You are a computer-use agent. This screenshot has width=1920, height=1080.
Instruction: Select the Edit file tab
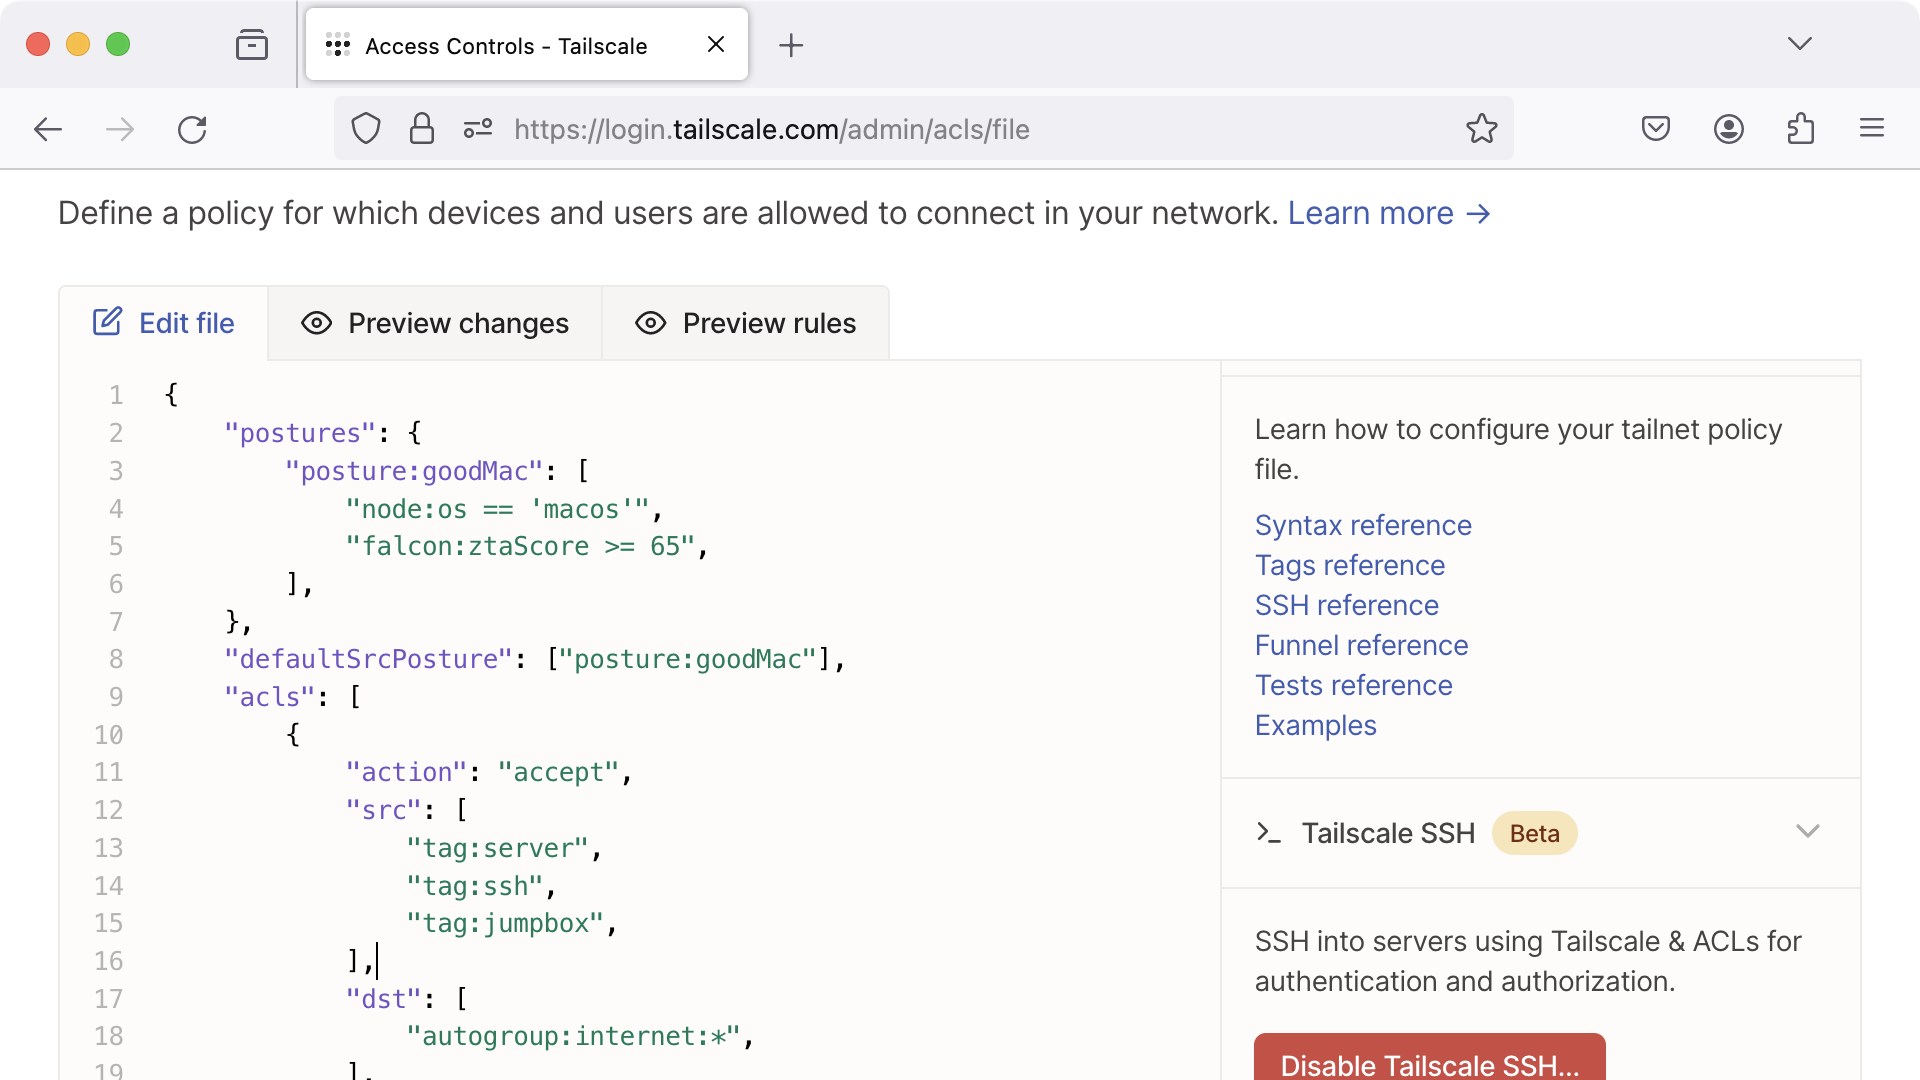point(164,323)
